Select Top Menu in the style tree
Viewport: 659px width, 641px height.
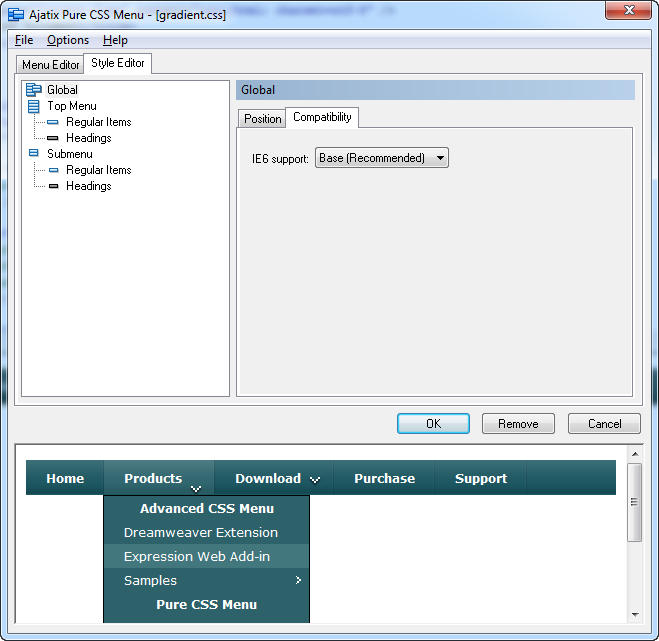point(72,106)
